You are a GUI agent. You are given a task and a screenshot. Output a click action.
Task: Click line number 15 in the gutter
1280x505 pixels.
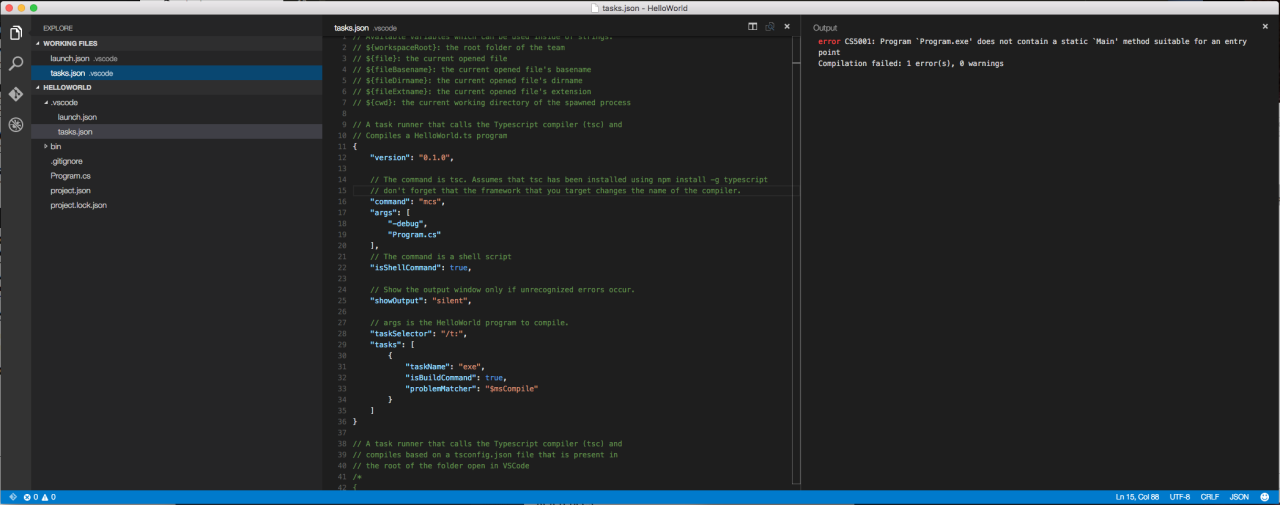(342, 190)
